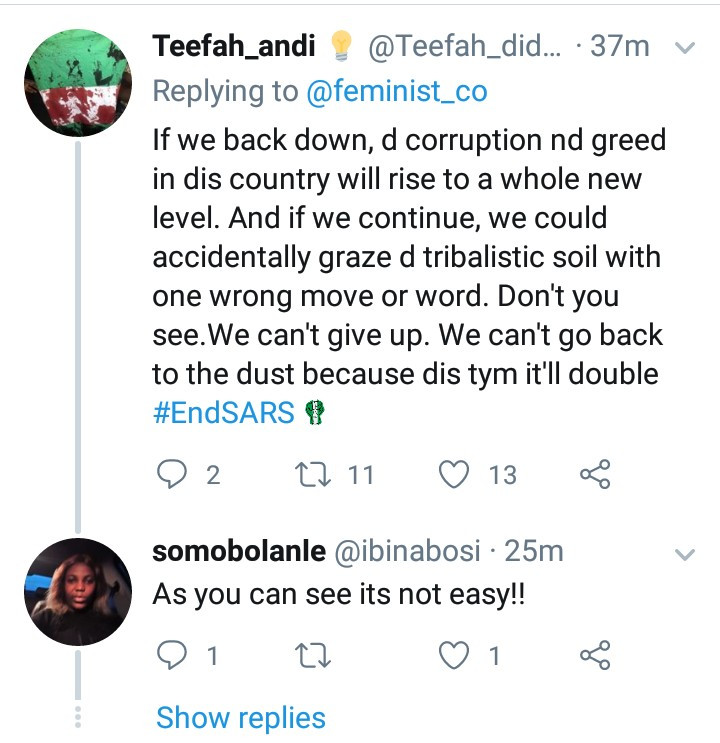Click Teefah_andi's profile picture
This screenshot has width=720, height=743.
pyautogui.click(x=79, y=81)
